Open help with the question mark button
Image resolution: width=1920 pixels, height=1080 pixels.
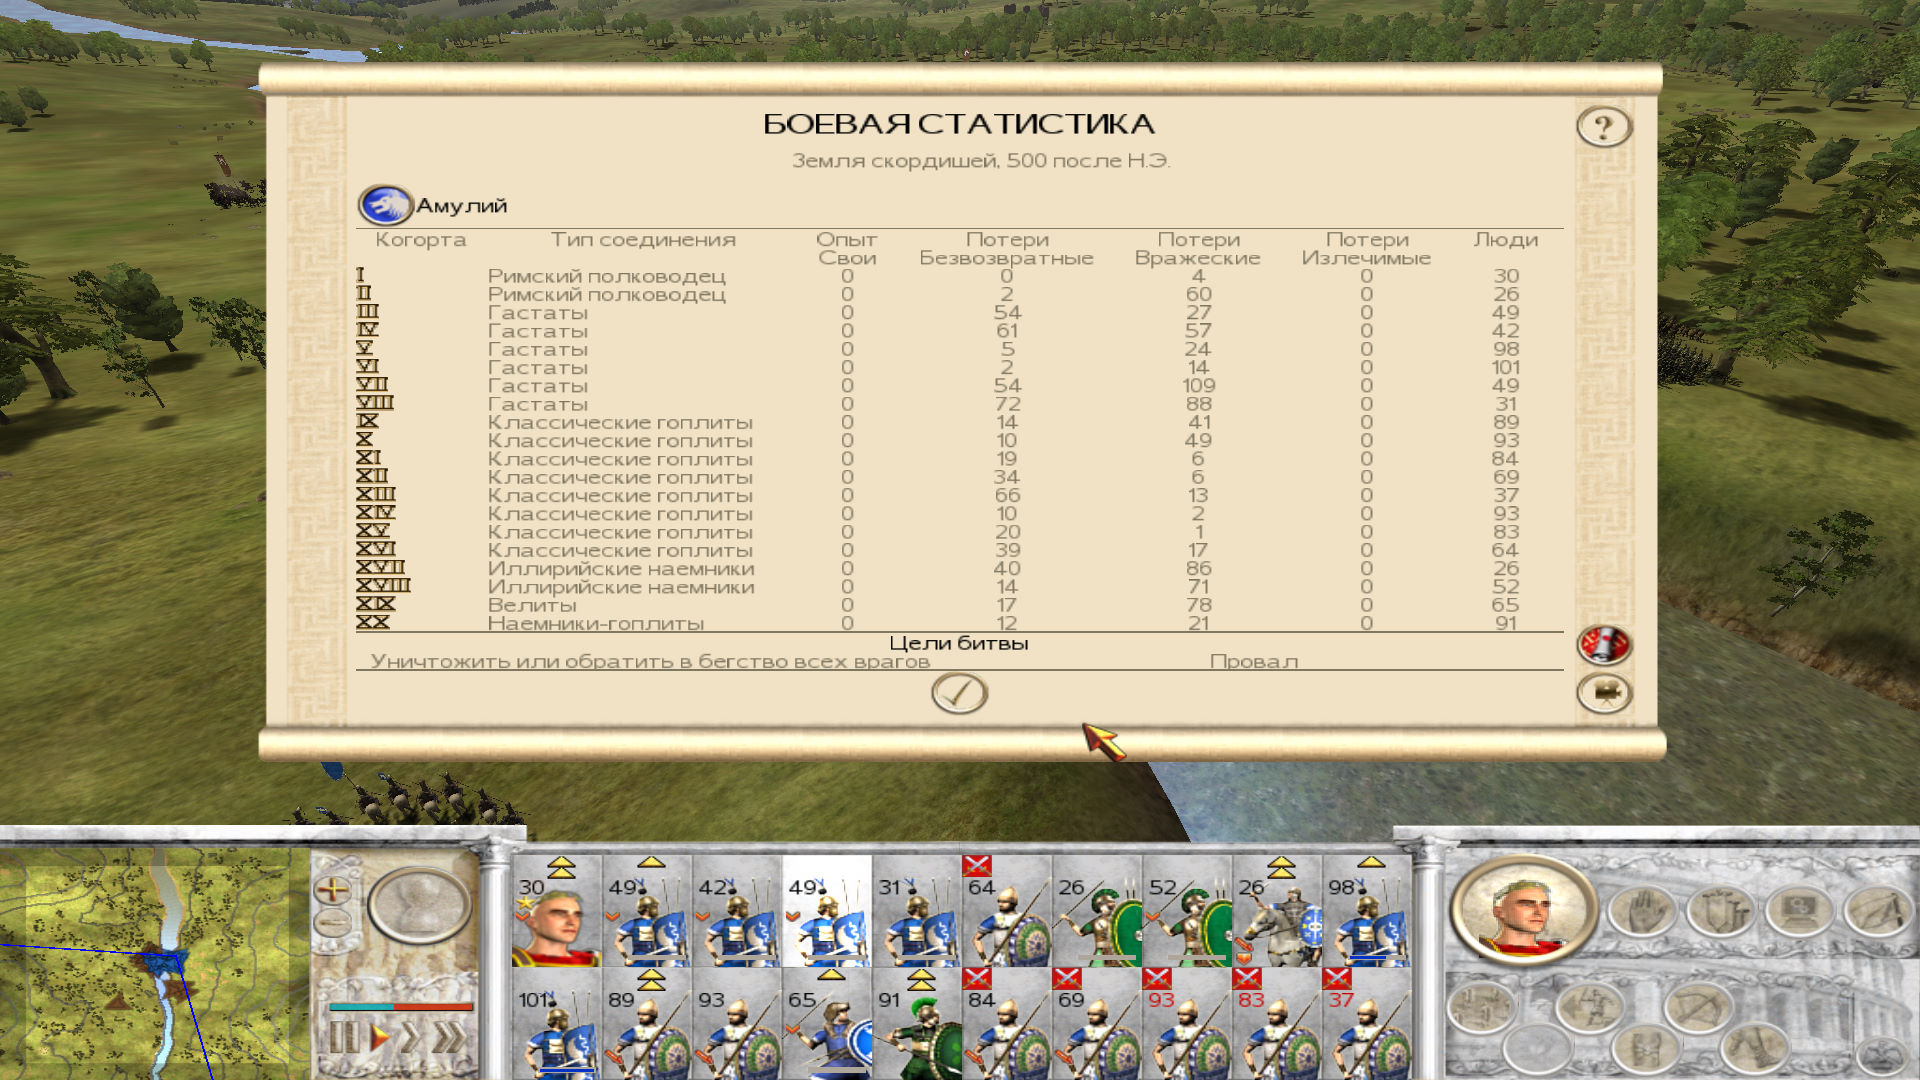pos(1604,127)
